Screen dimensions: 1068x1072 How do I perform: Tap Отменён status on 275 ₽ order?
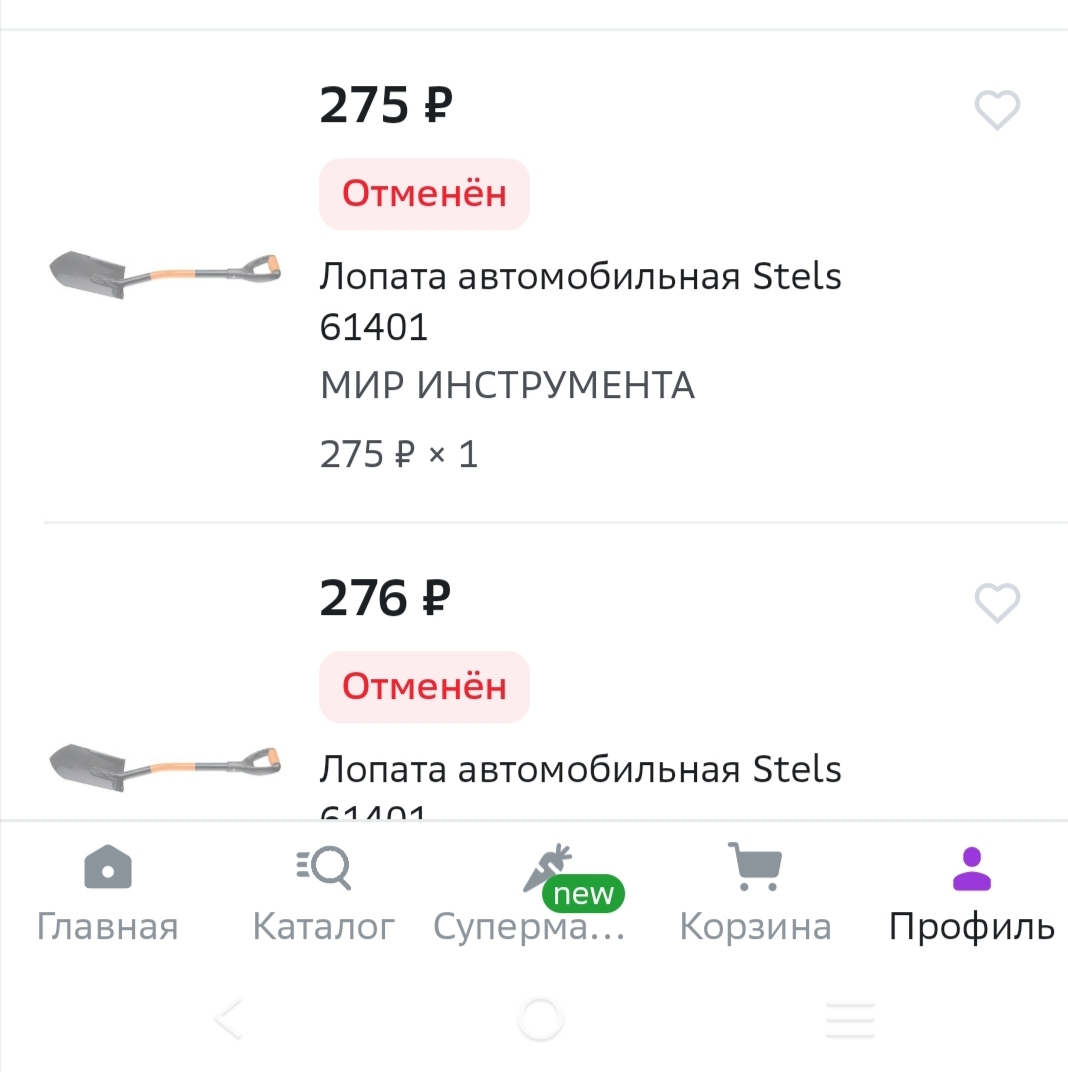tap(424, 194)
